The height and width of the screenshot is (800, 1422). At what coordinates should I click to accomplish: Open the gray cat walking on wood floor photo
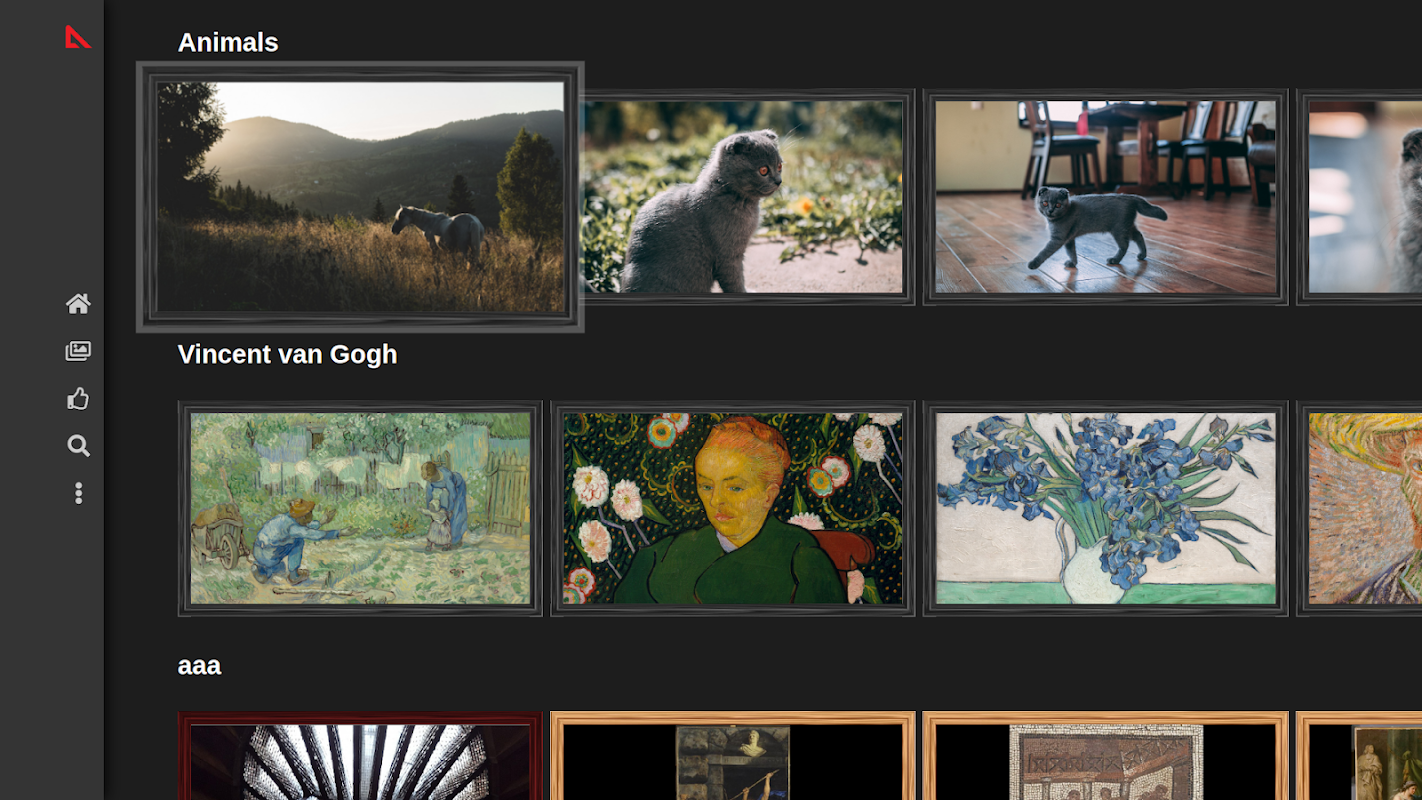(1105, 197)
